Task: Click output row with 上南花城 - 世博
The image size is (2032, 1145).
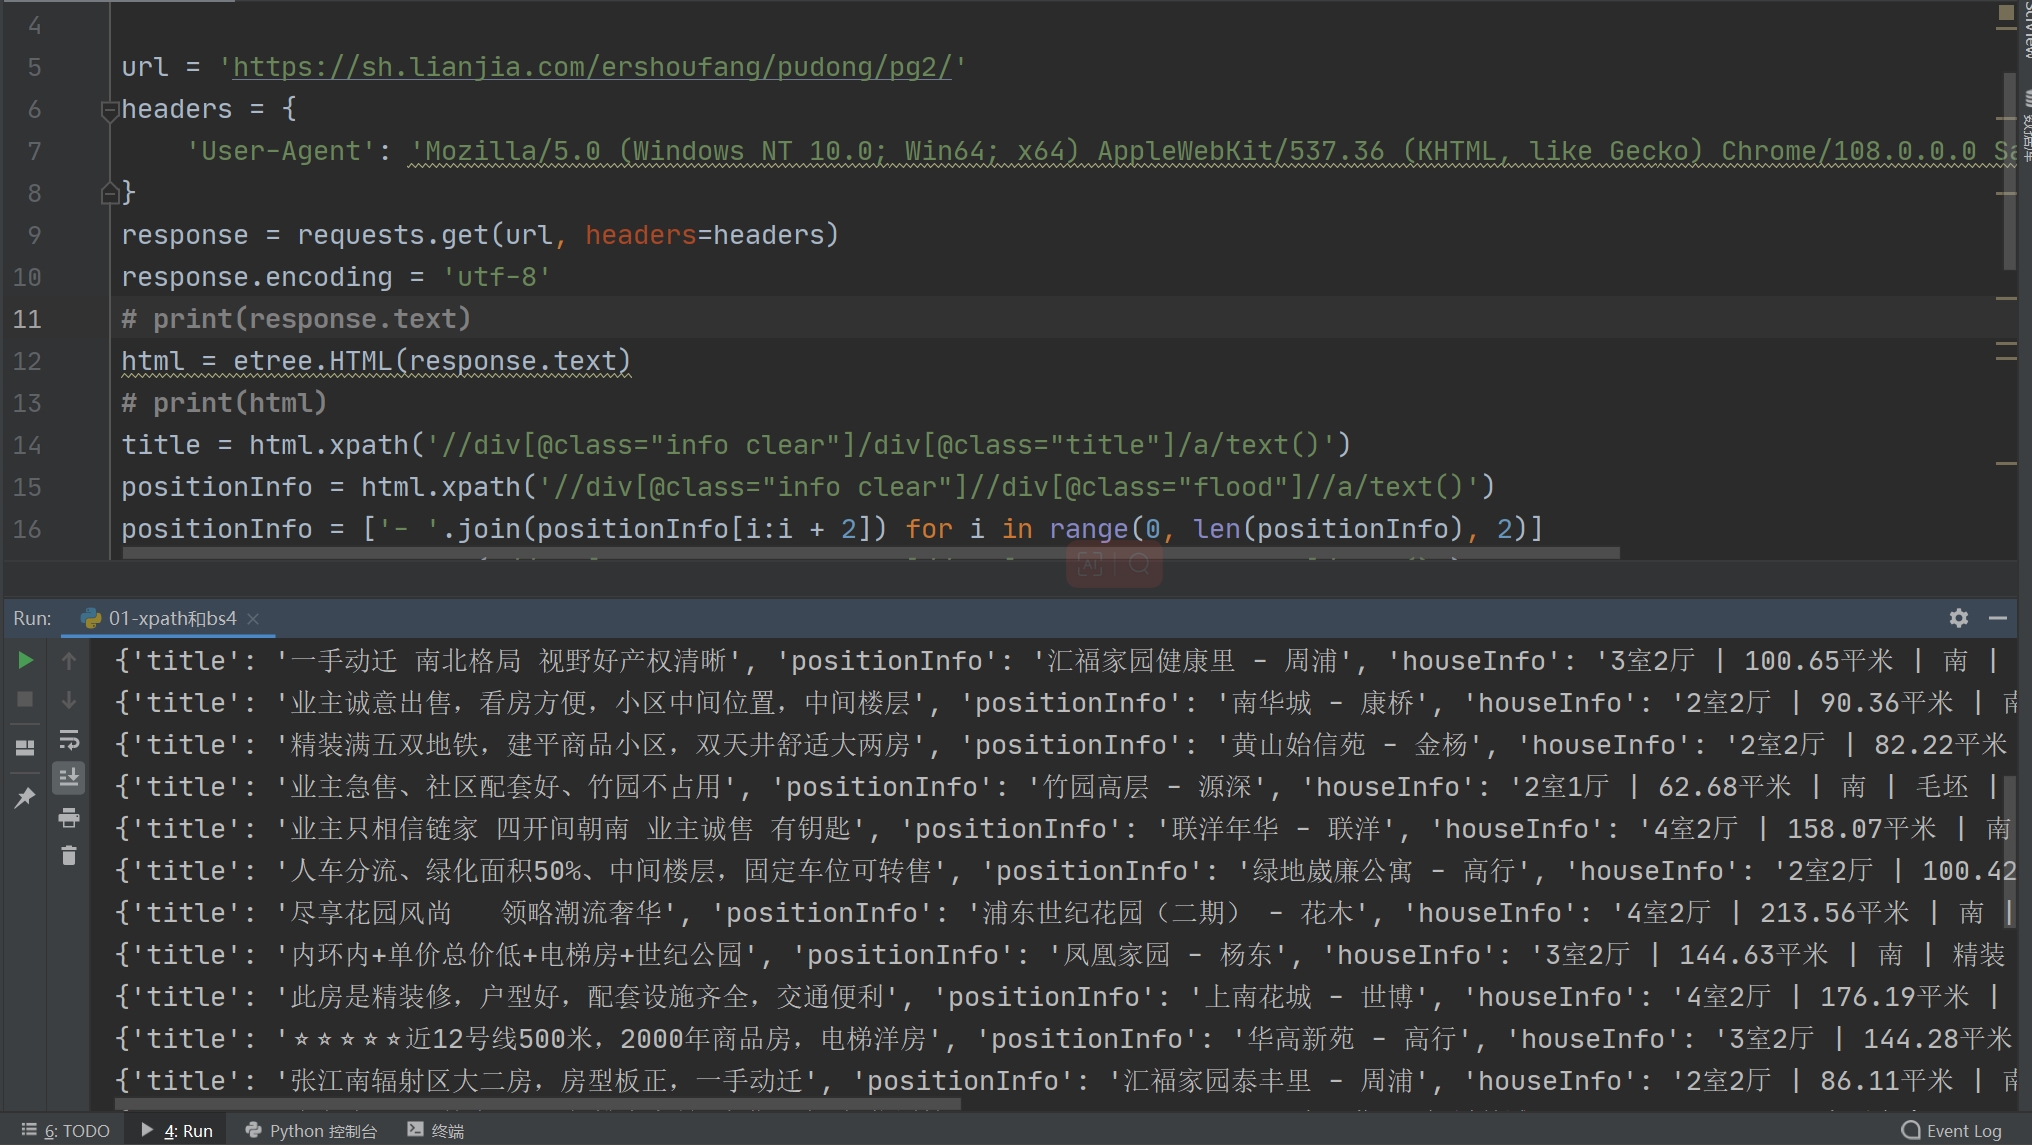Action: [1064, 997]
